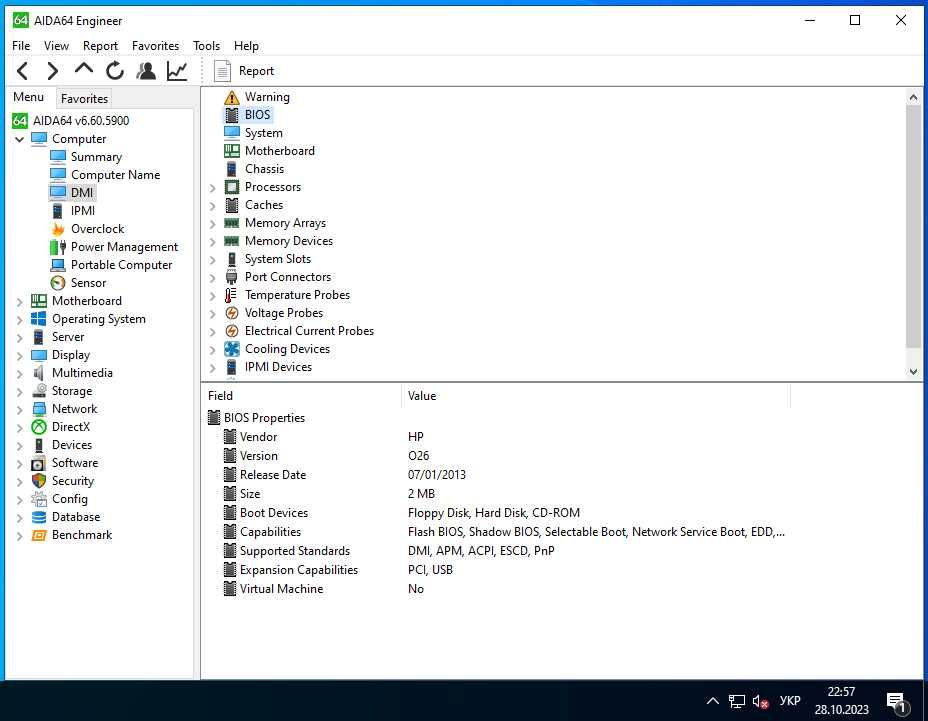
Task: Select the Supported Standards row
Action: point(501,551)
